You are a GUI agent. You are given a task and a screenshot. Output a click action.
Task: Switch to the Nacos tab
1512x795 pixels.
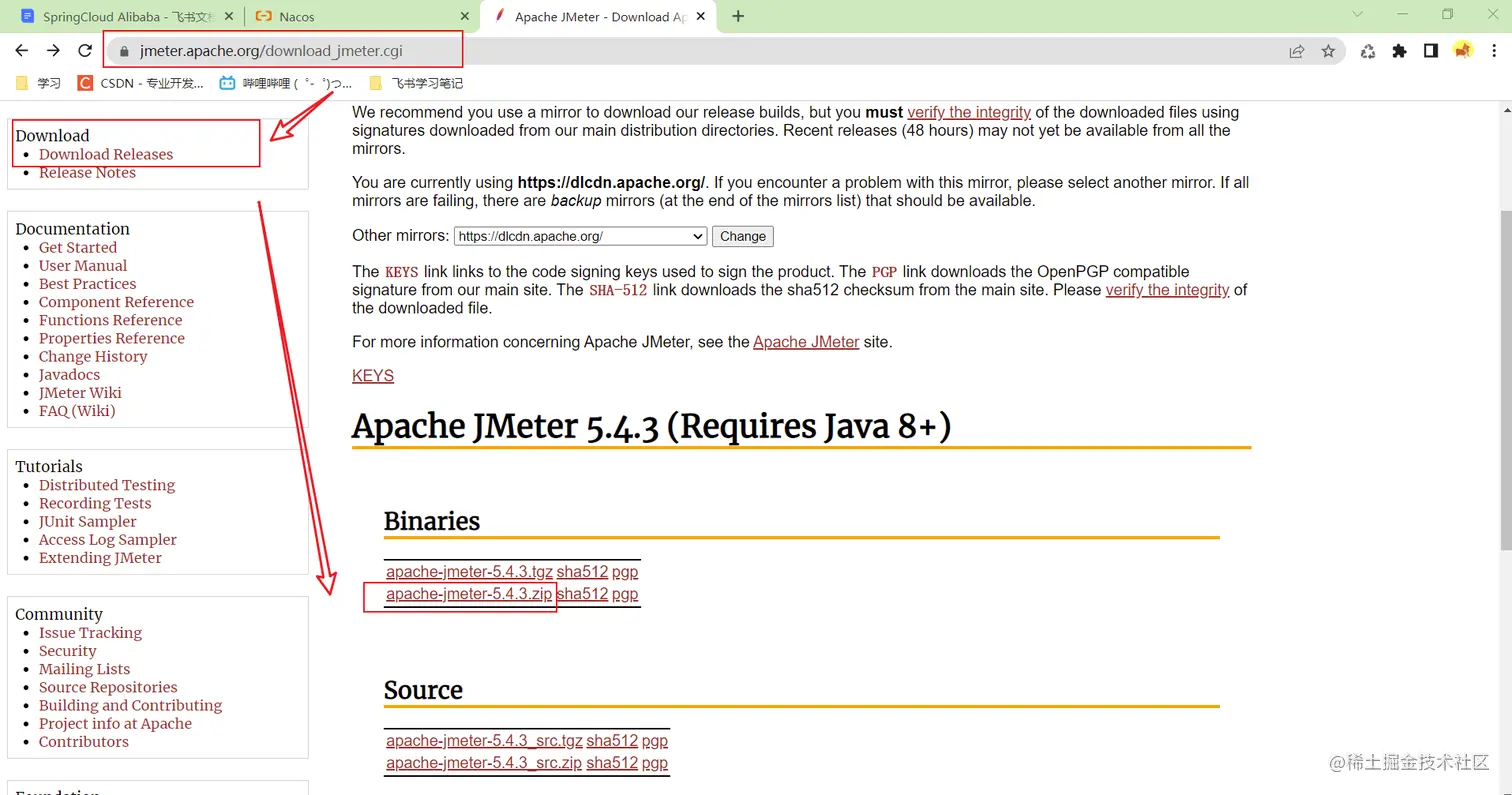coord(360,16)
